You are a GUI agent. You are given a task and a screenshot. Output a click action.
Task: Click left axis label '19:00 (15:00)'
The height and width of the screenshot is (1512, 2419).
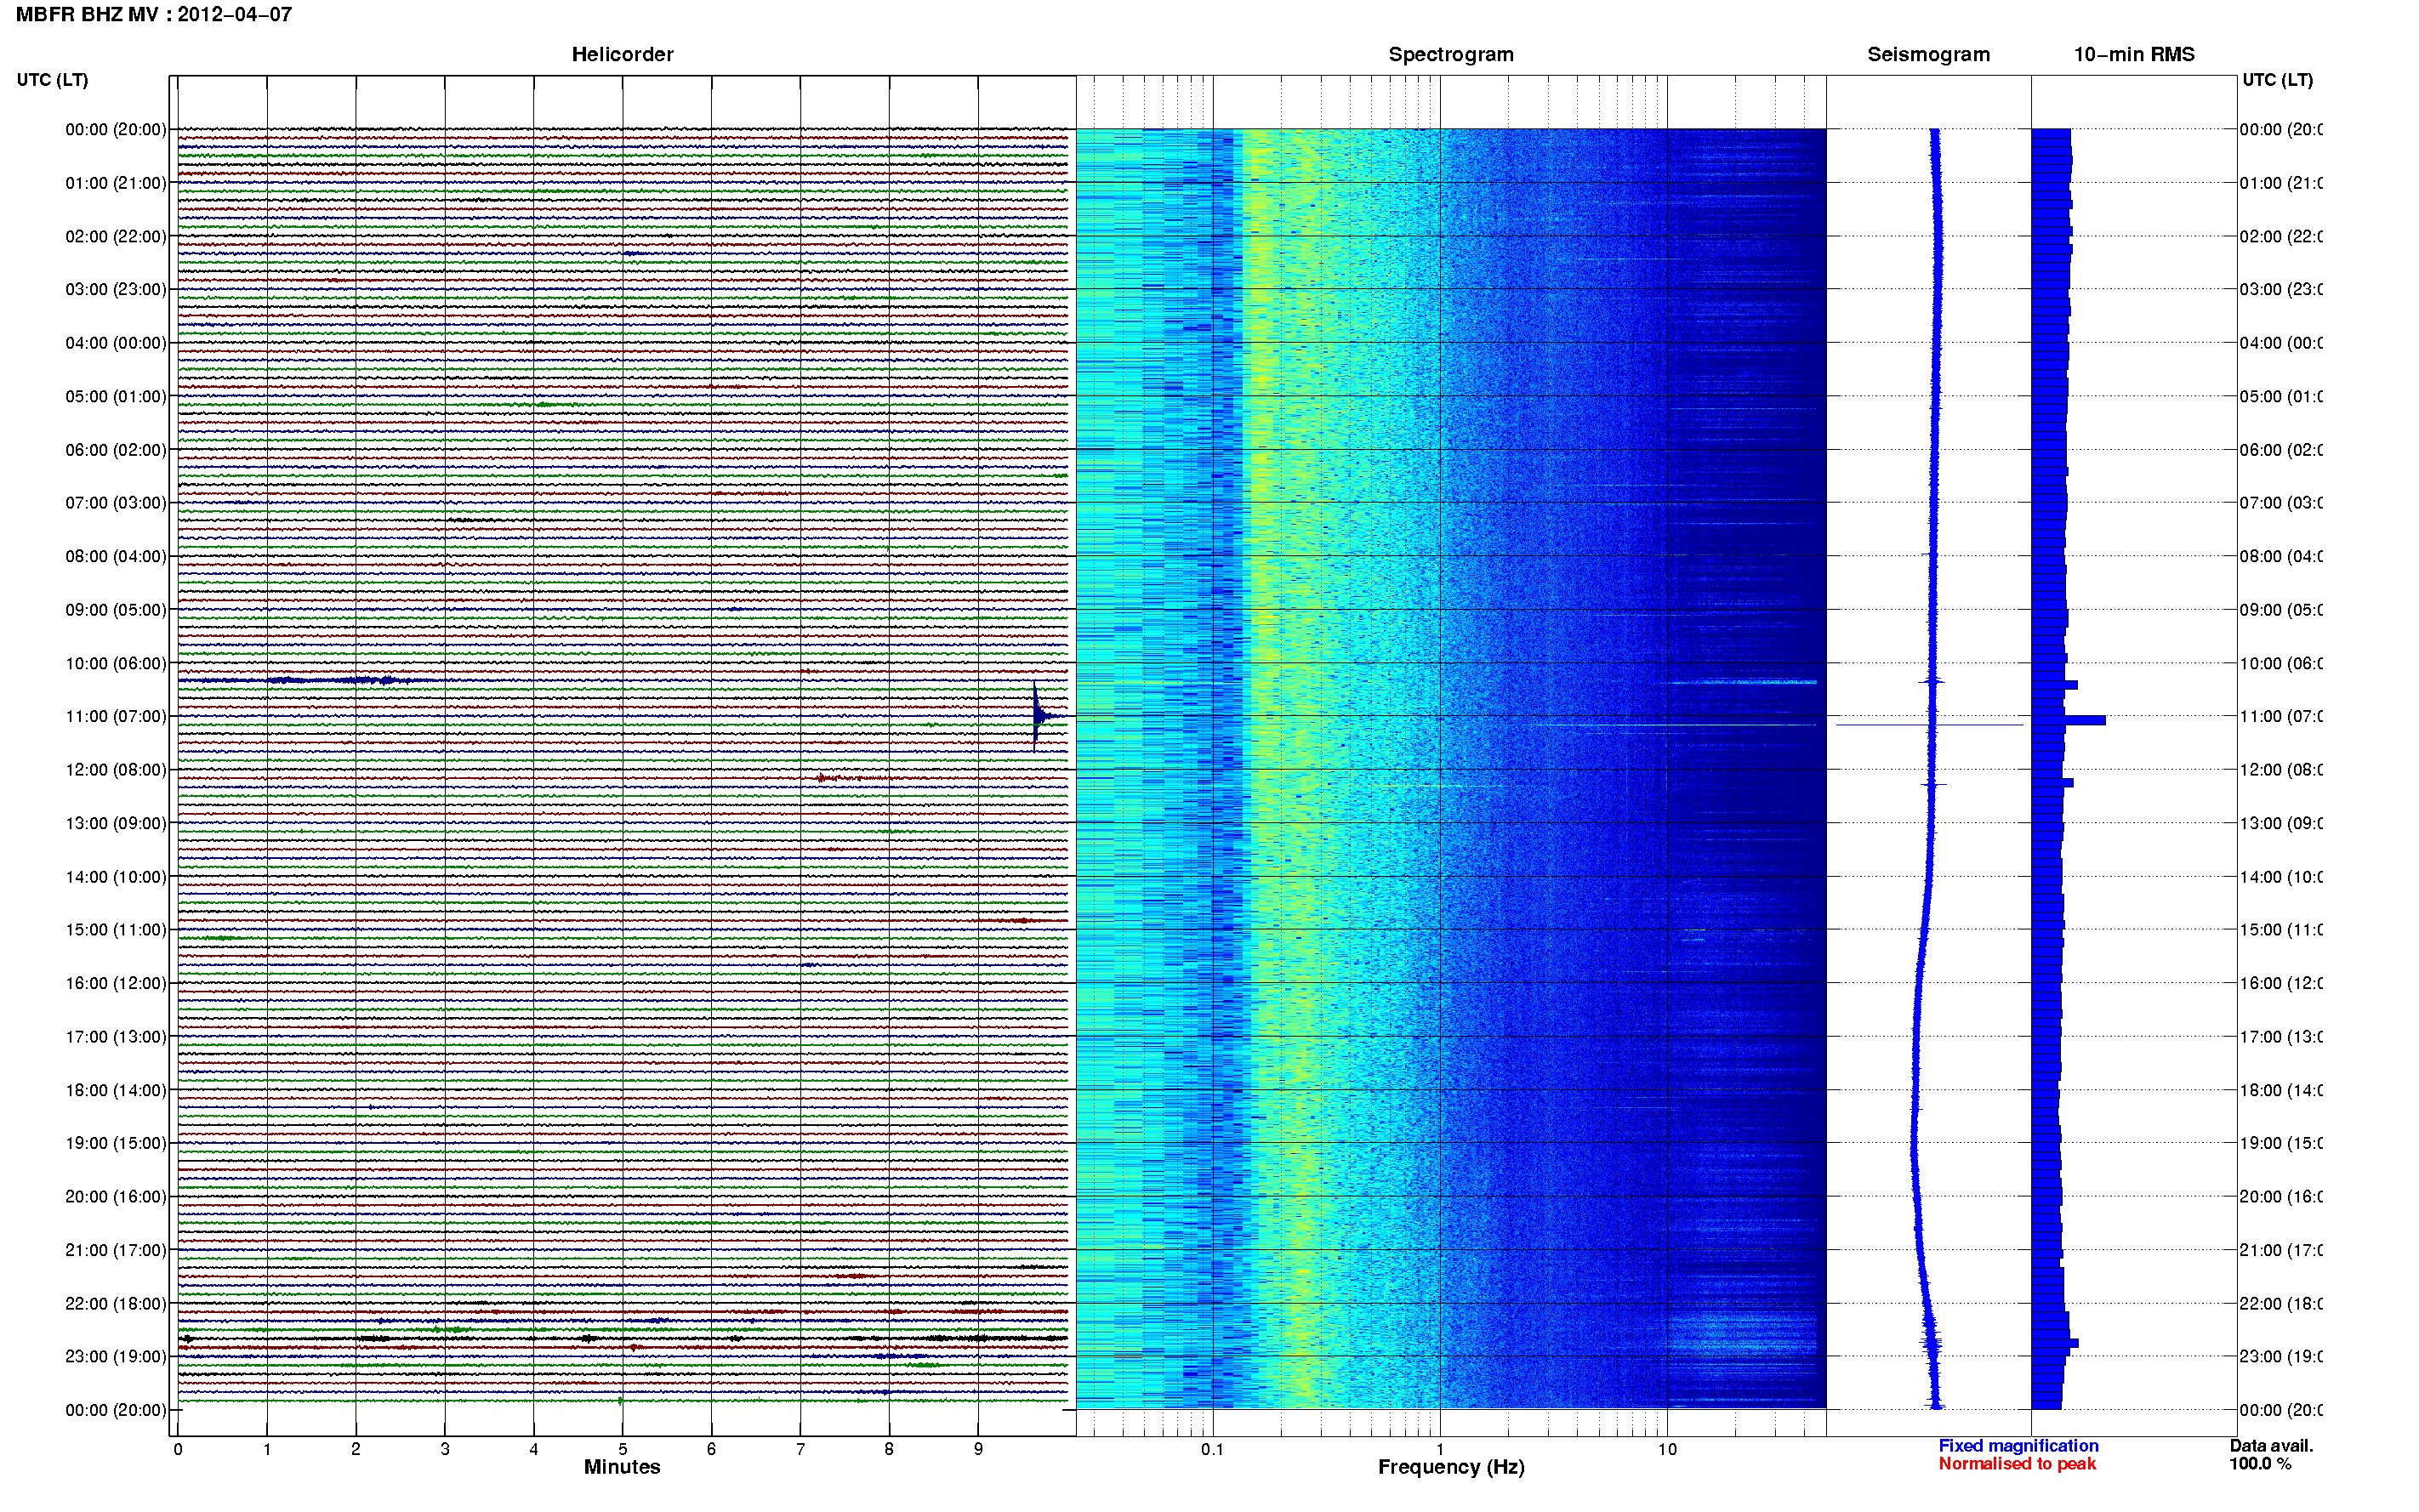point(116,1143)
